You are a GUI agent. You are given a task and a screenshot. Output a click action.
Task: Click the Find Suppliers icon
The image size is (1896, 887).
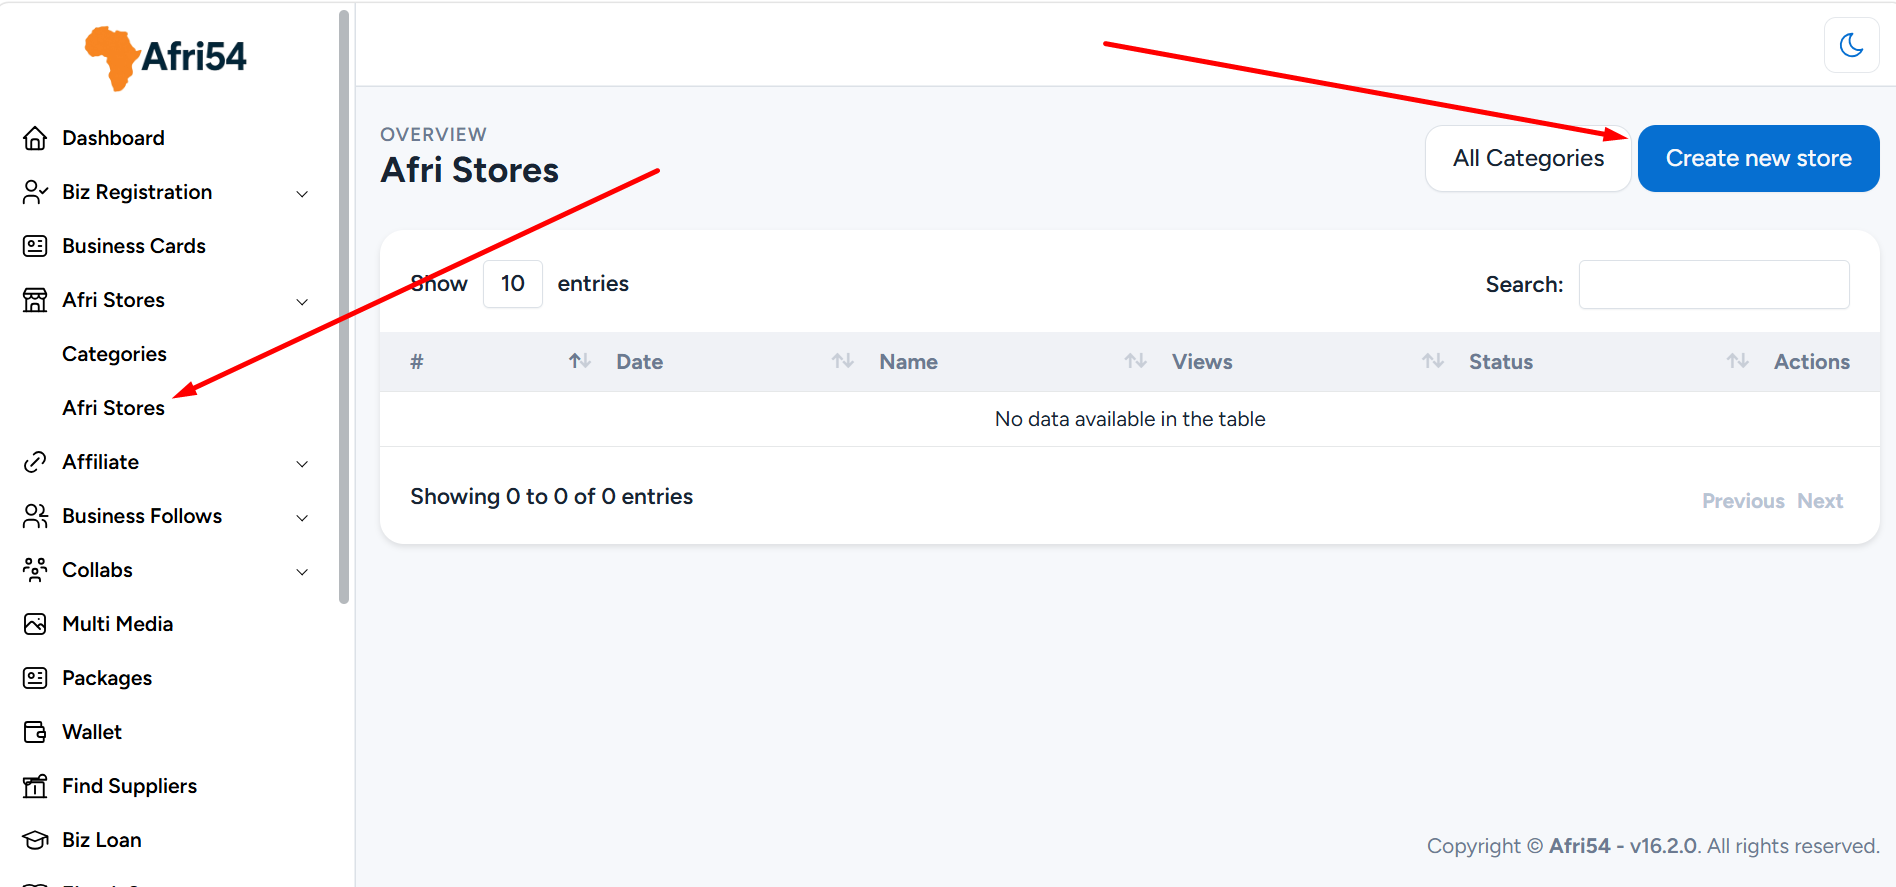pos(35,786)
